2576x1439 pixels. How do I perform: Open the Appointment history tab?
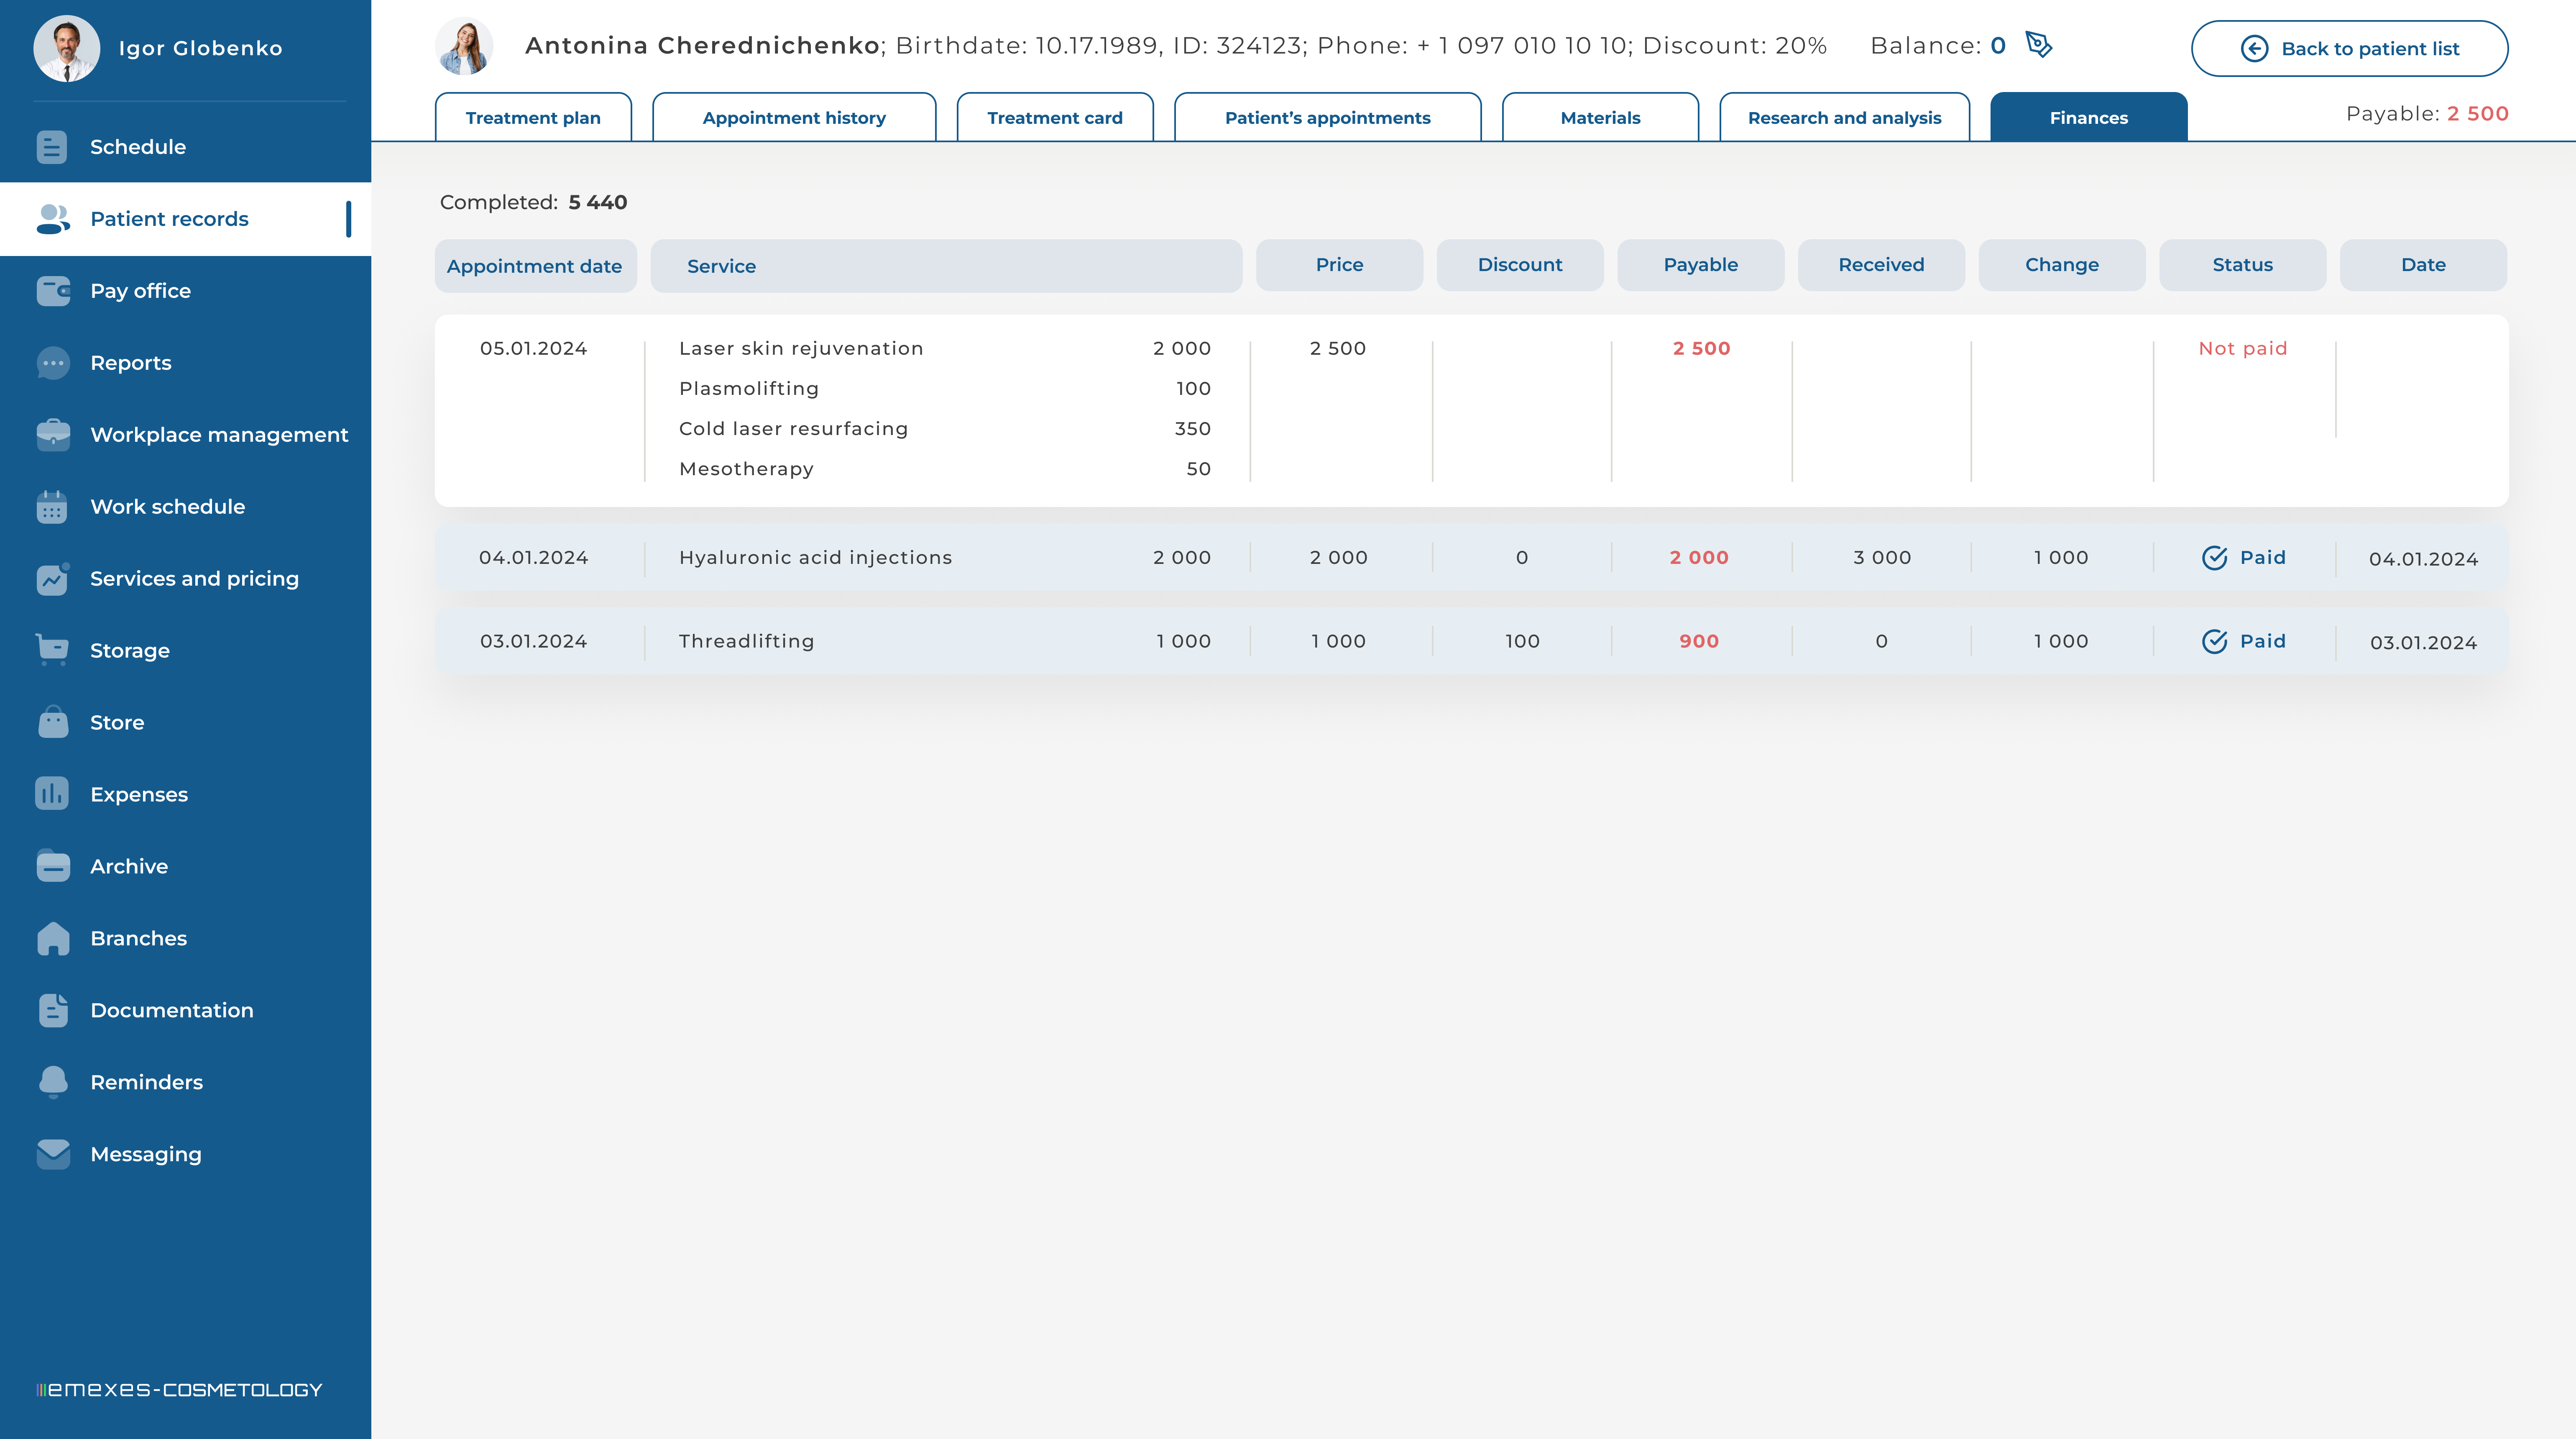pos(794,118)
